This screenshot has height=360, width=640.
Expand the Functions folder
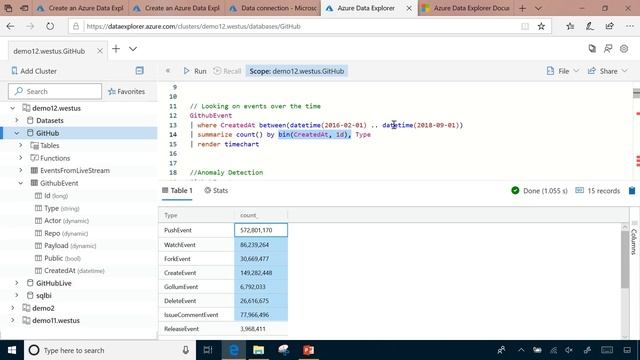tap(21, 158)
